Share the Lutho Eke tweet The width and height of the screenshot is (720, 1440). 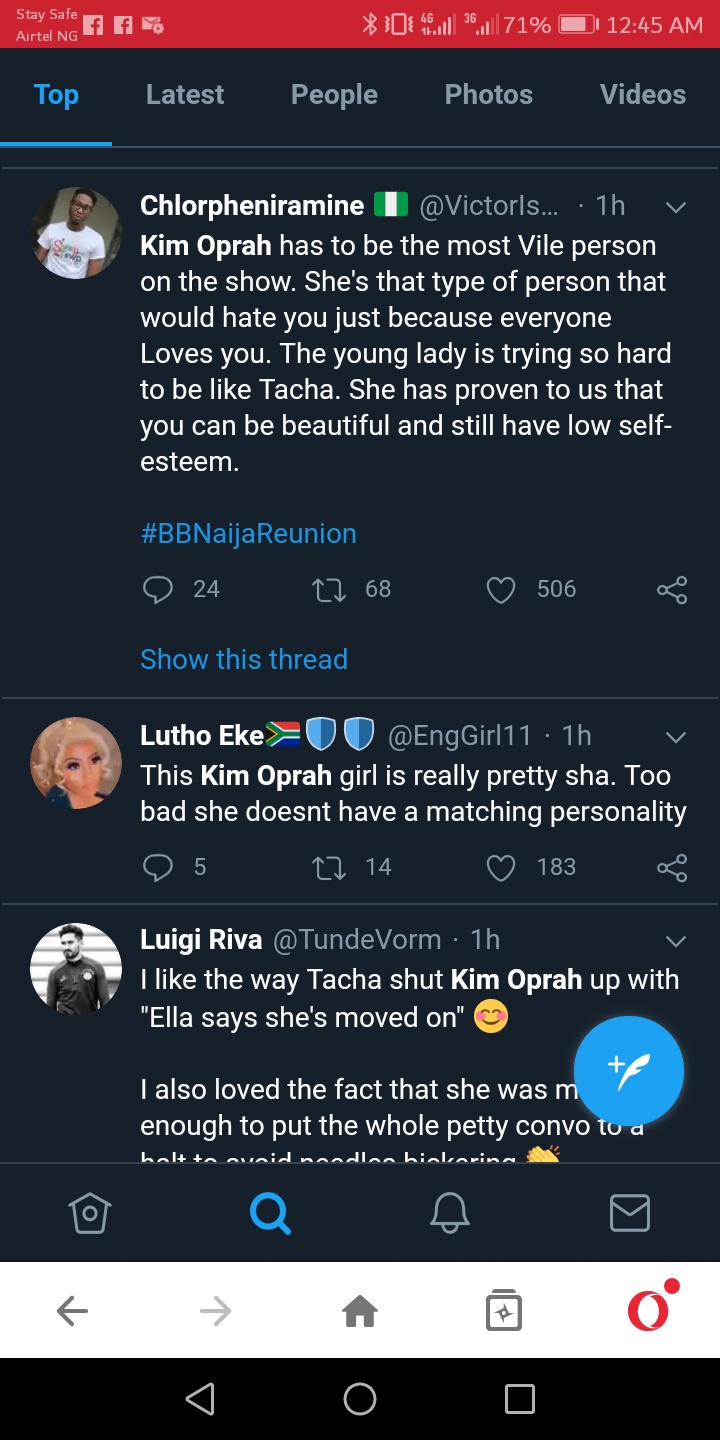point(672,867)
